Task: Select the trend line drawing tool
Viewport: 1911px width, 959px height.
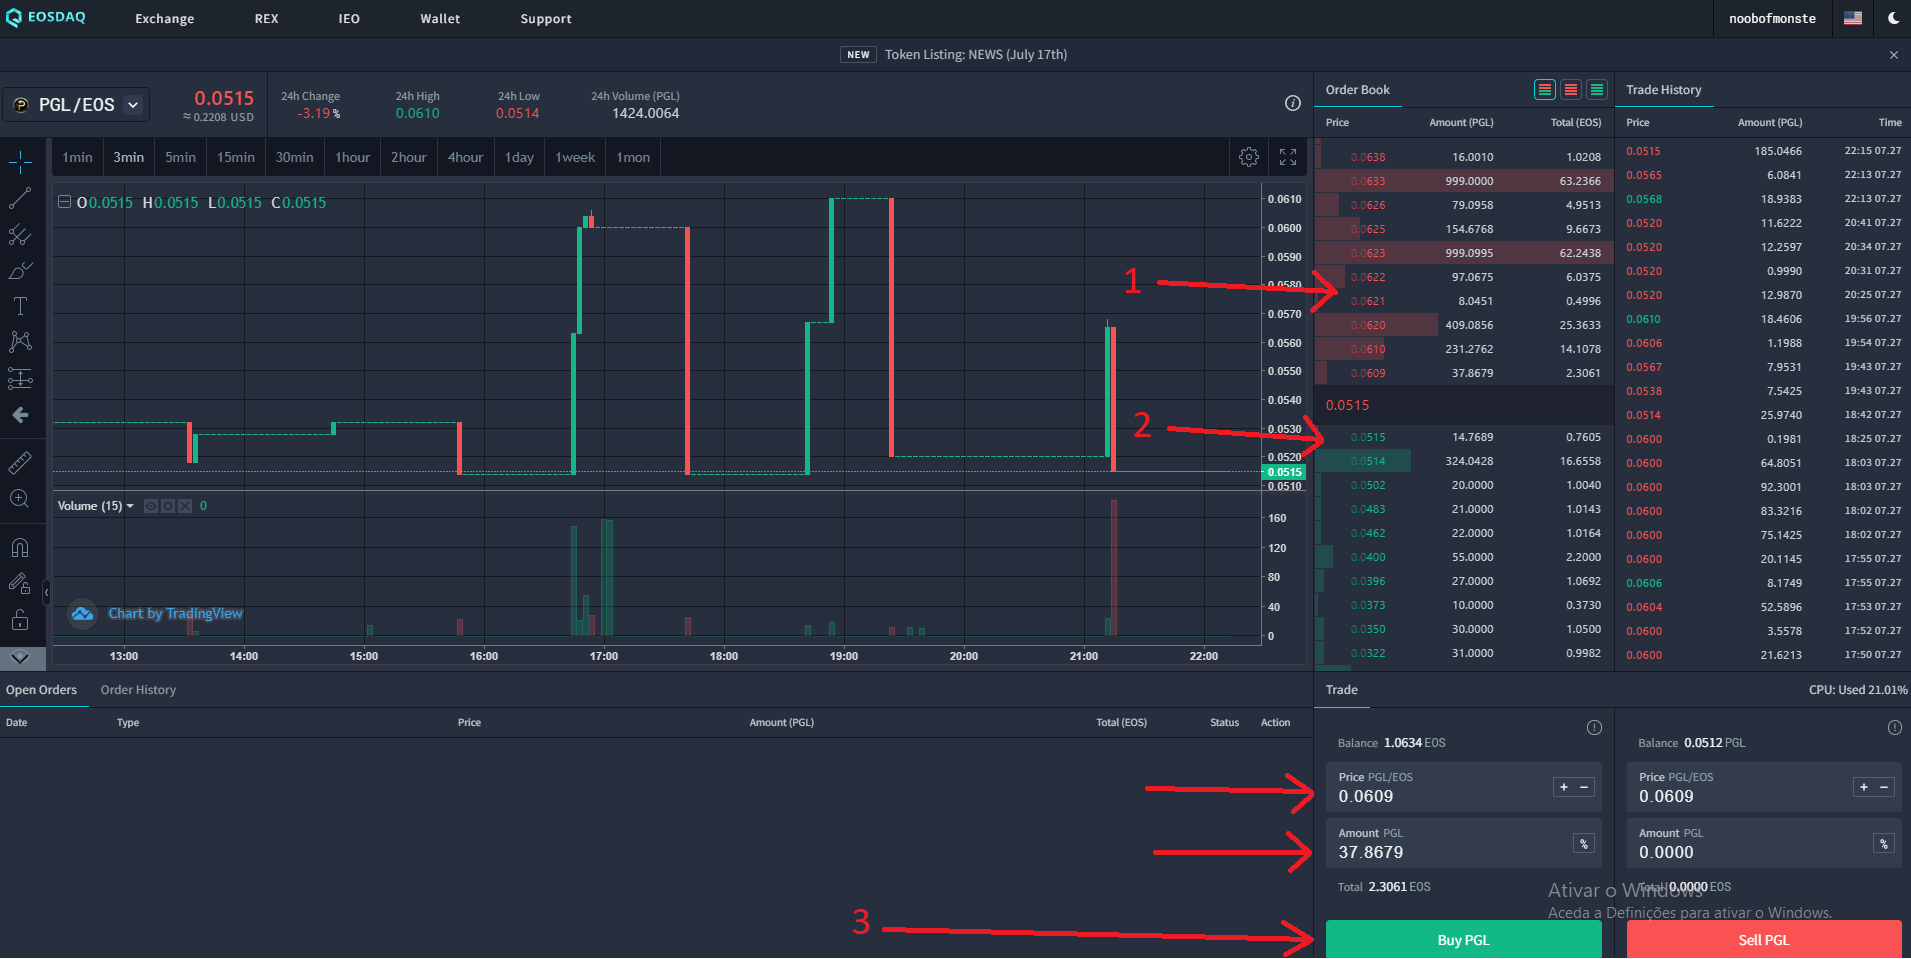Action: point(20,198)
